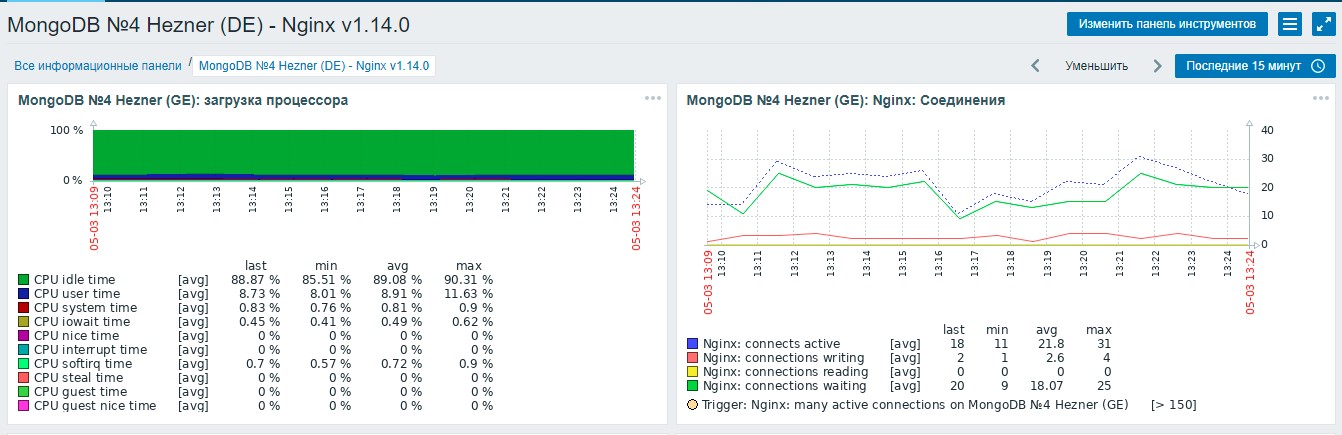
Task: Shift time range back with left arrow
Action: point(1036,66)
